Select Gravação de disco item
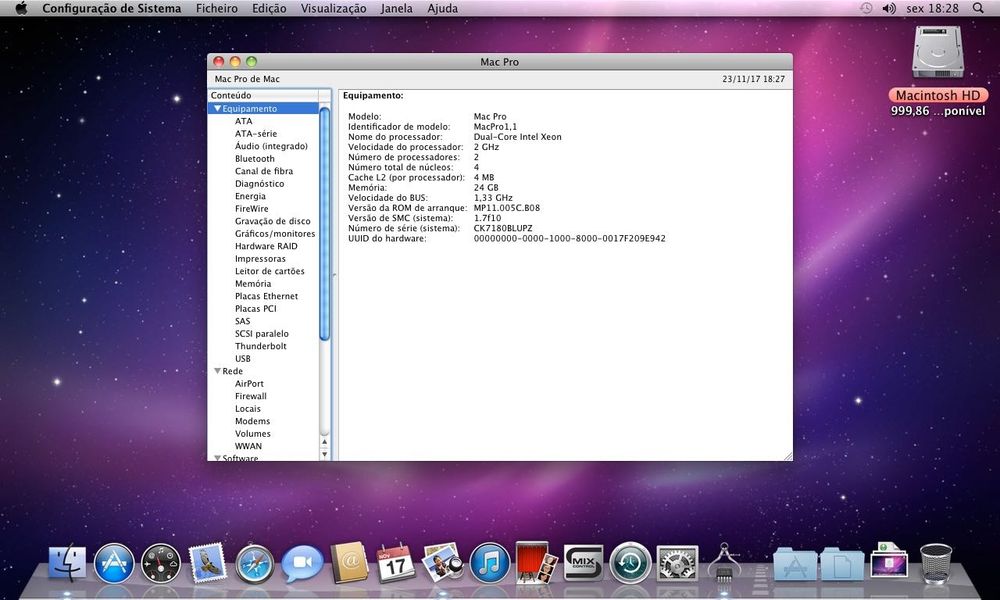 tap(272, 221)
